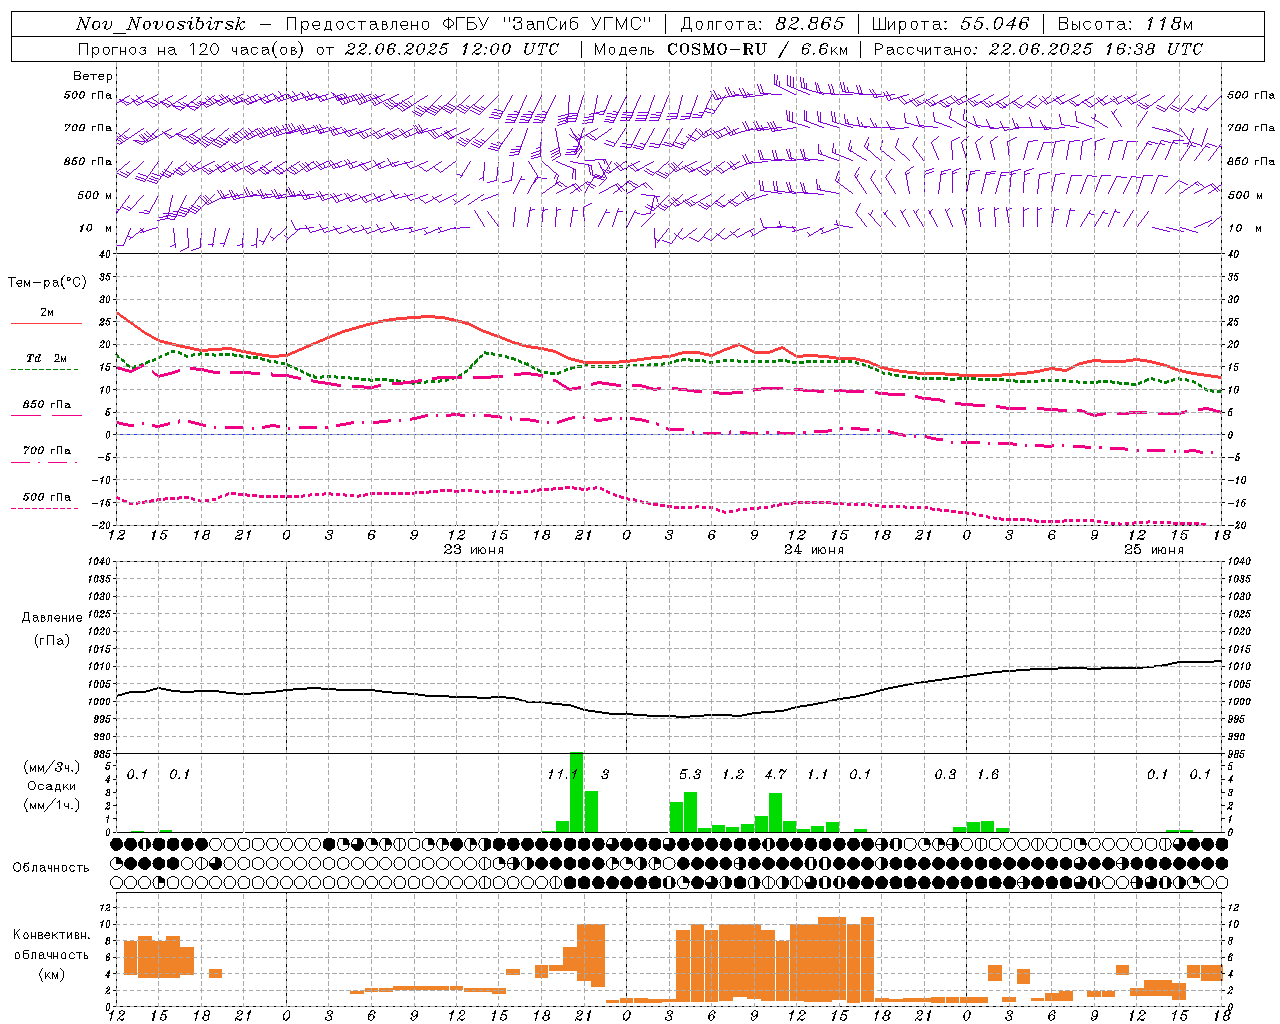Image resolution: width=1280 pixels, height=1024 pixels.
Task: Click the dashed 700 гПа temperature legend line
Action: click(x=46, y=463)
